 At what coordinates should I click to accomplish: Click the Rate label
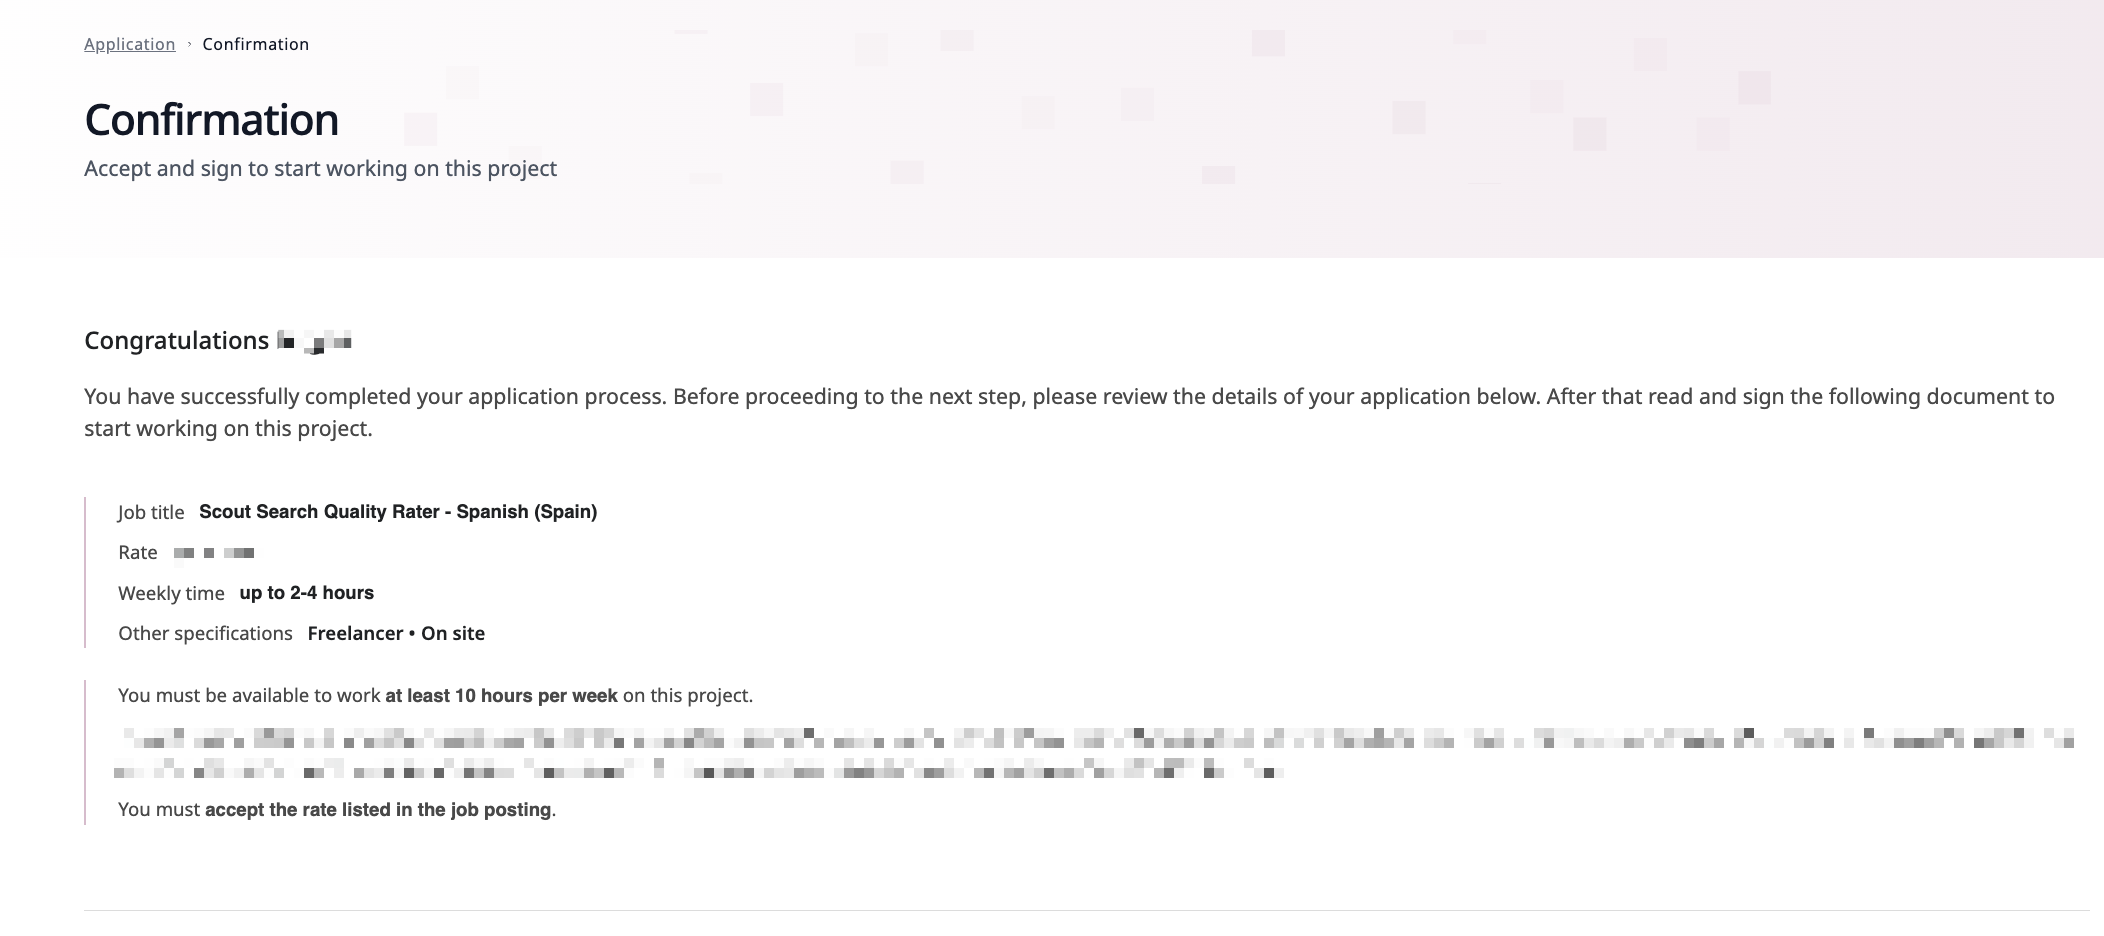click(137, 552)
